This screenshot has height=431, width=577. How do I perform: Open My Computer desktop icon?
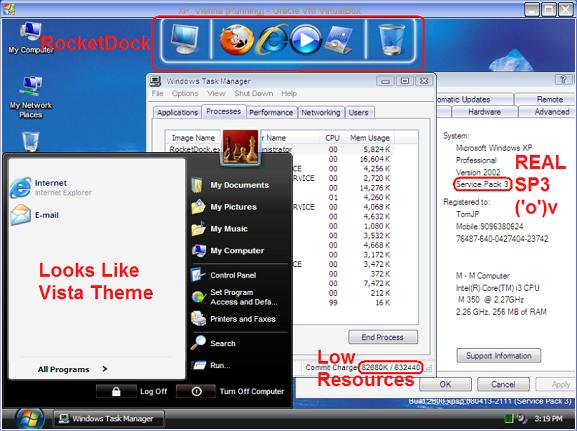(x=31, y=38)
